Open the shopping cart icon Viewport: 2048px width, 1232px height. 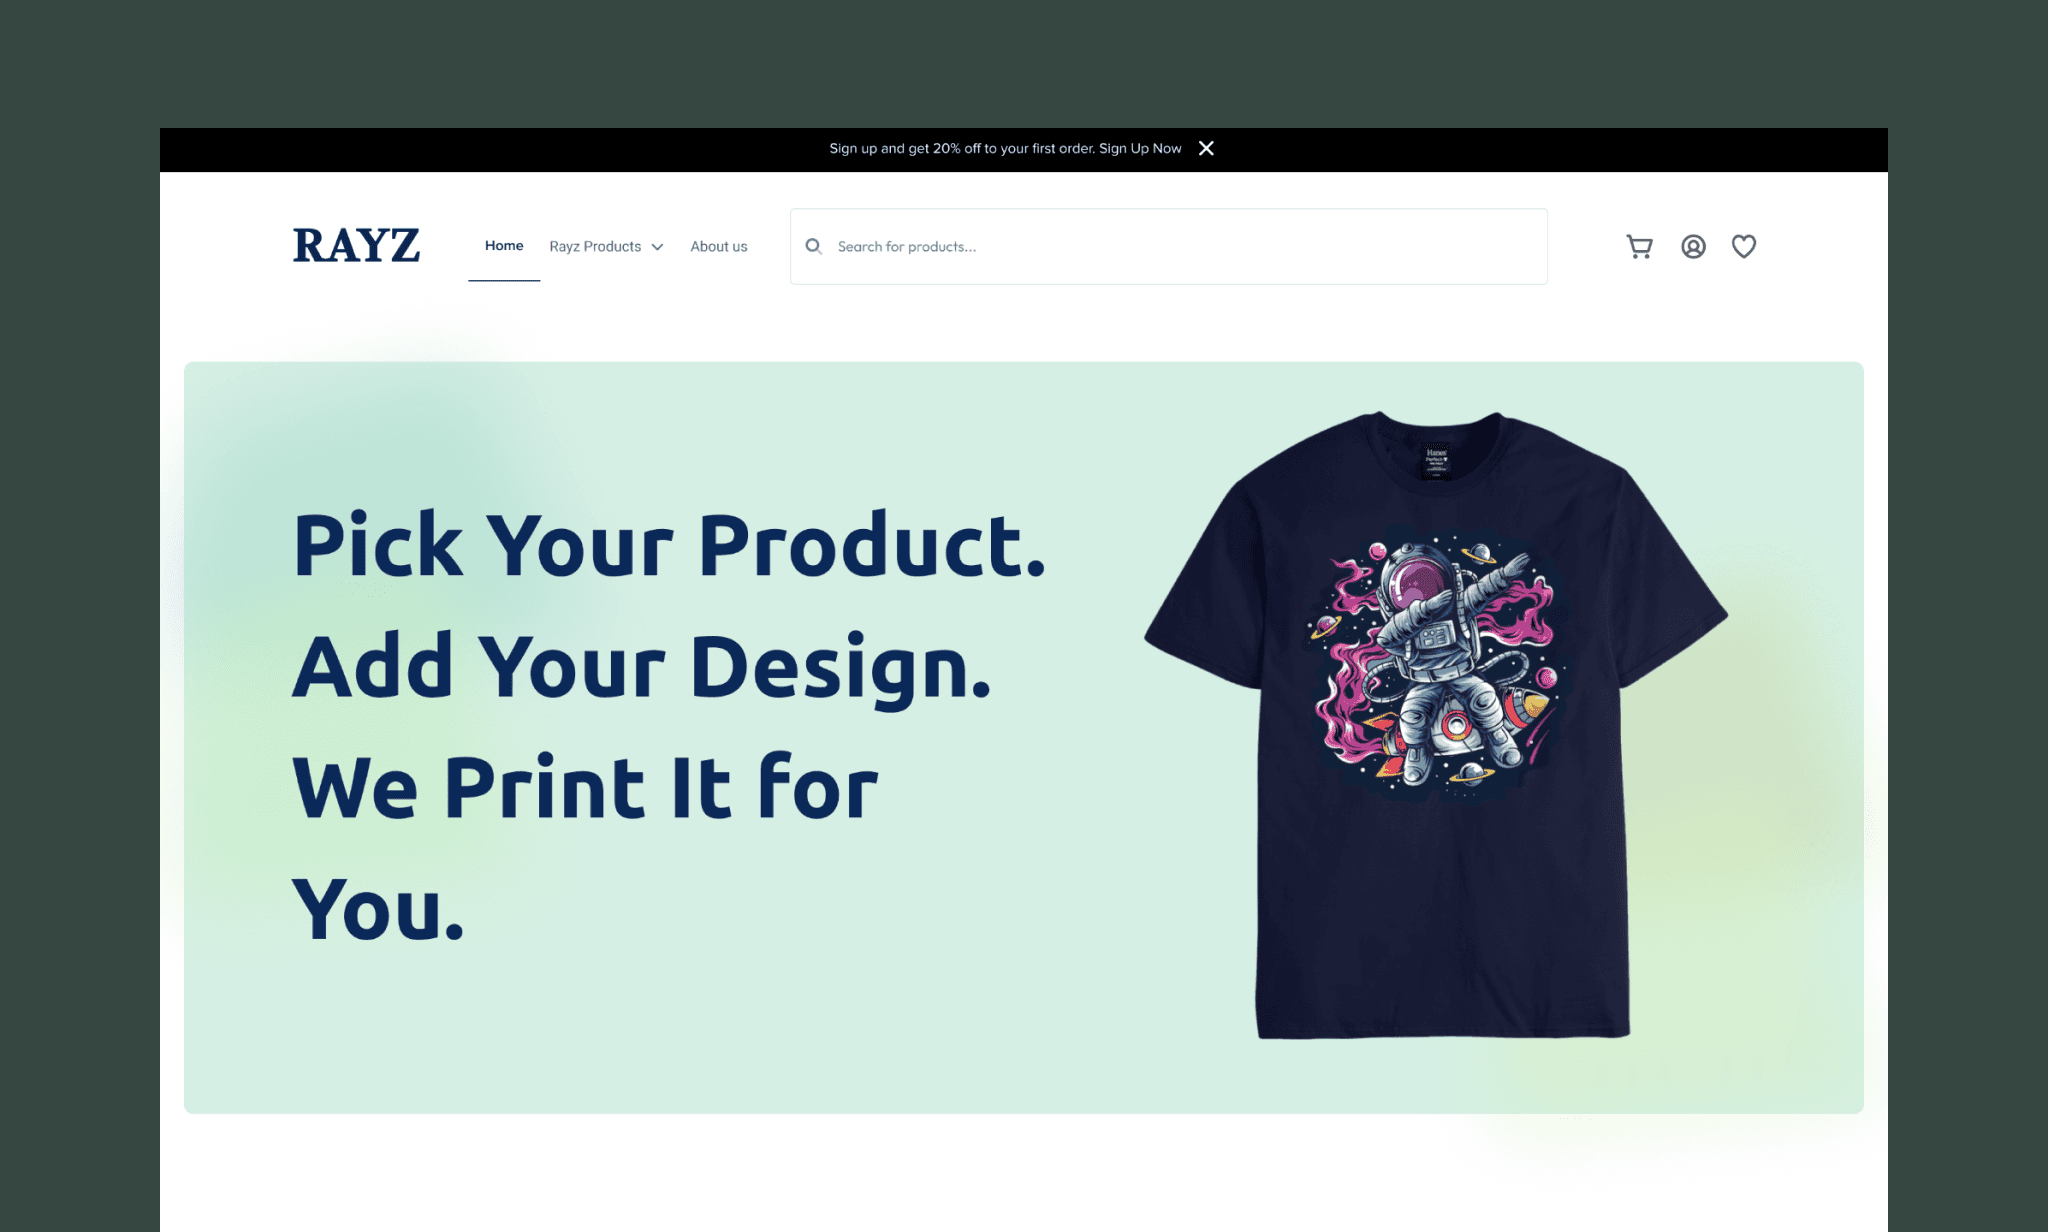click(1640, 246)
